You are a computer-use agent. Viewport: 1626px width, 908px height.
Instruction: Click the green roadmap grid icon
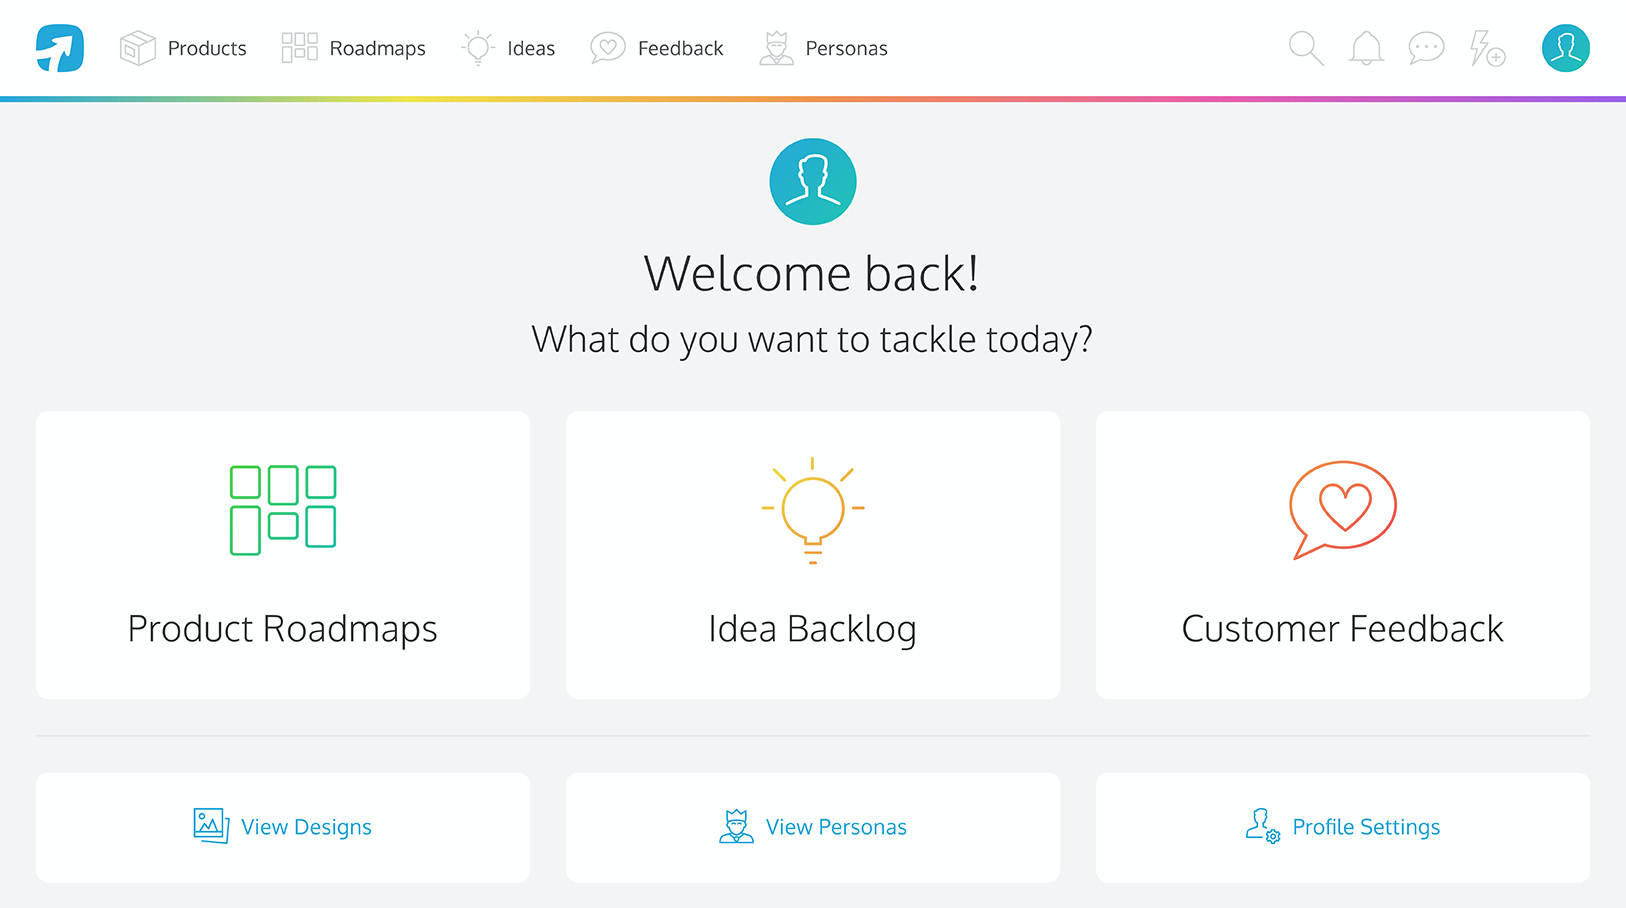[x=283, y=510]
